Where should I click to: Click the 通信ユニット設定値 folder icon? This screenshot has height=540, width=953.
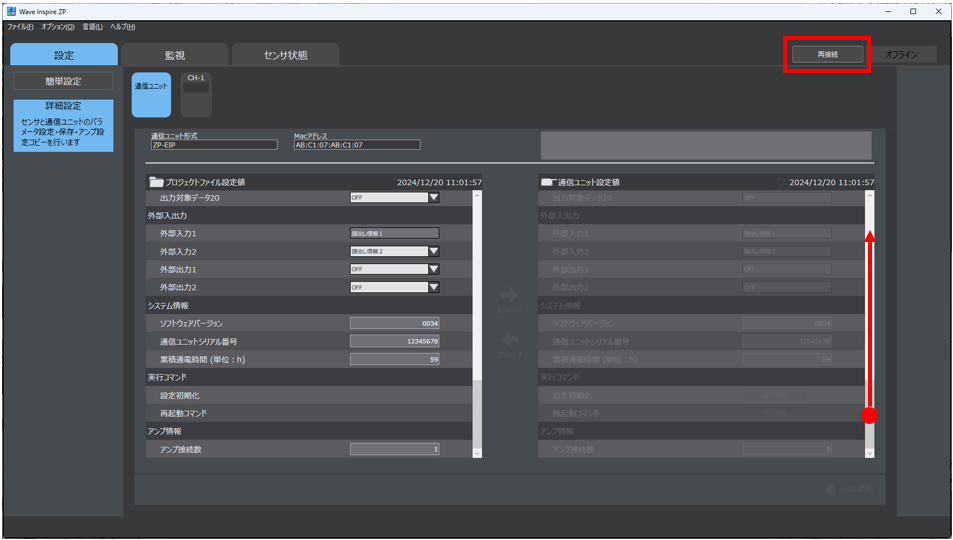[549, 182]
